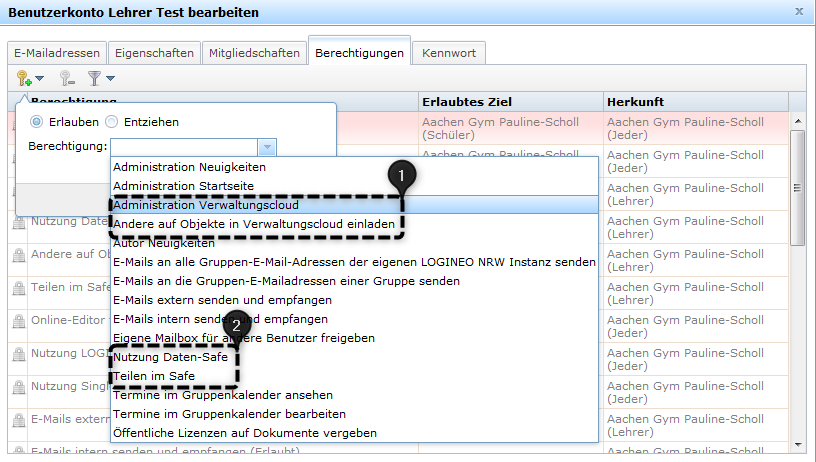Switch to the Mitgliedschaften tab
The image size is (816, 462).
click(x=254, y=53)
